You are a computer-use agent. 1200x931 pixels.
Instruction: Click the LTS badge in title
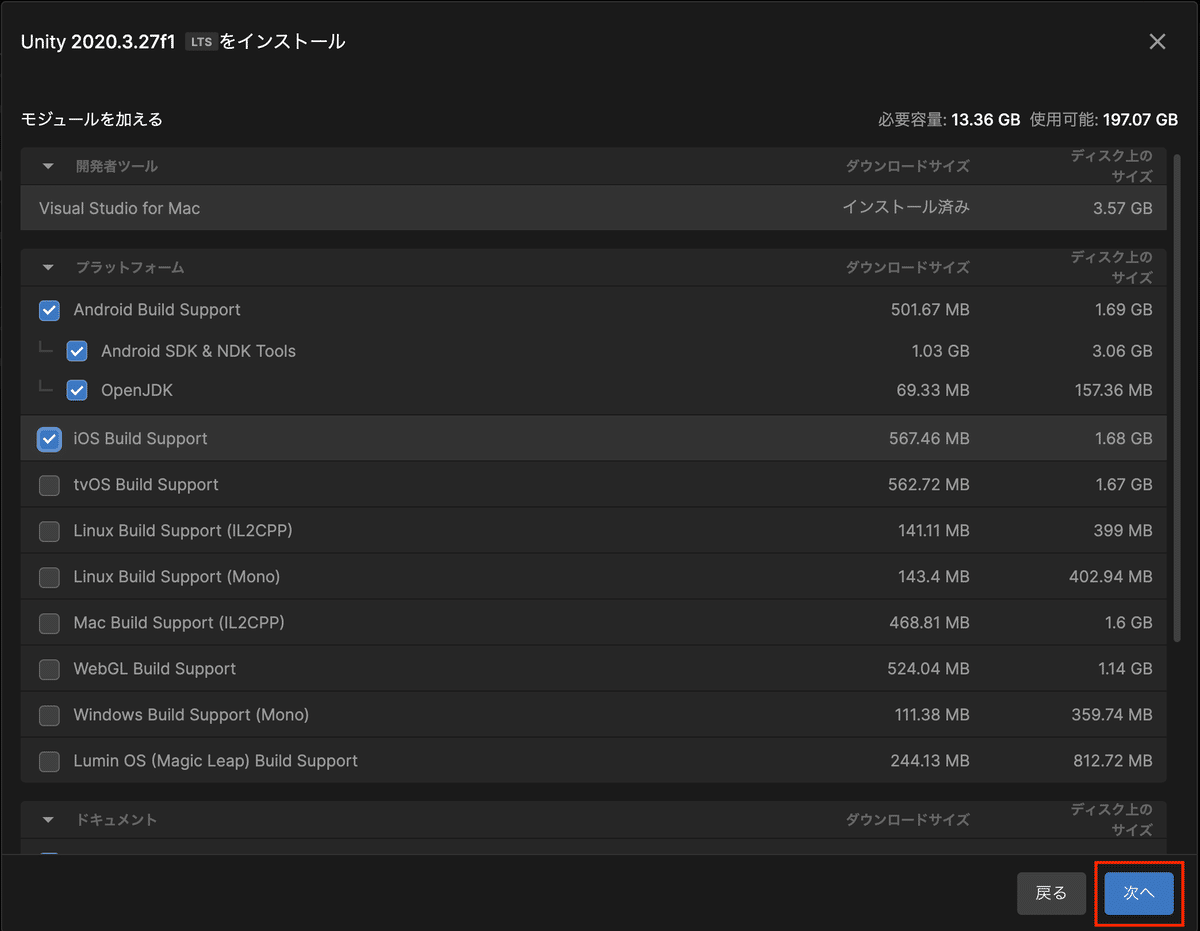tap(201, 42)
